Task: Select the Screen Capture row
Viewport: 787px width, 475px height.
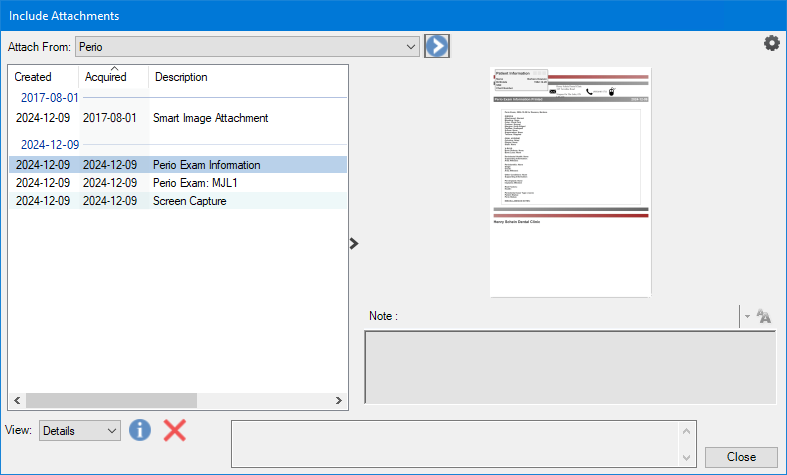Action: (x=189, y=201)
